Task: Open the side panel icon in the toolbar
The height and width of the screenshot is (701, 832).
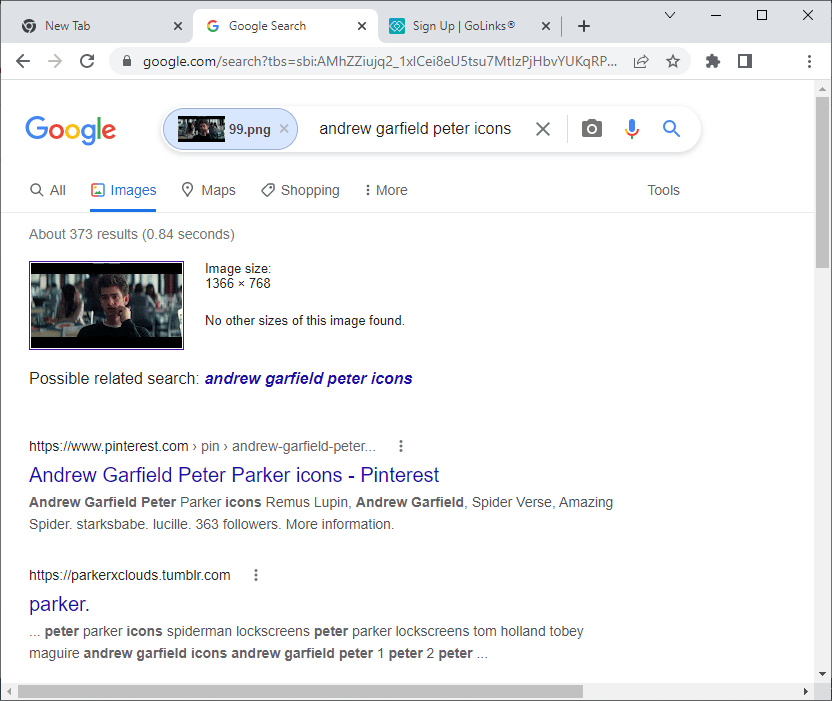Action: [744, 61]
